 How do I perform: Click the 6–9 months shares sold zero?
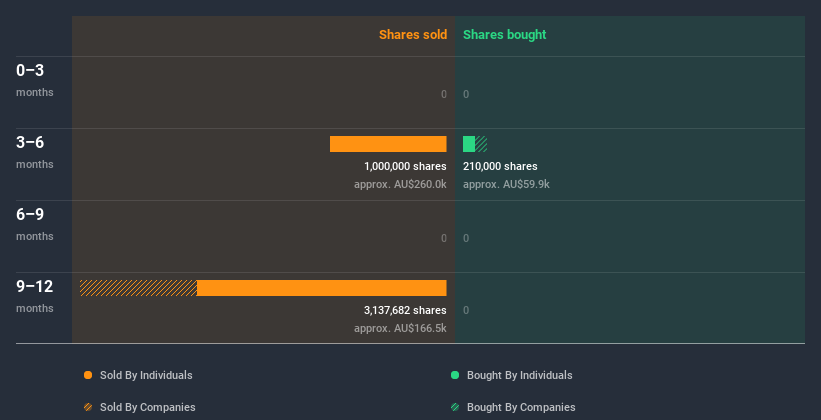(x=444, y=238)
